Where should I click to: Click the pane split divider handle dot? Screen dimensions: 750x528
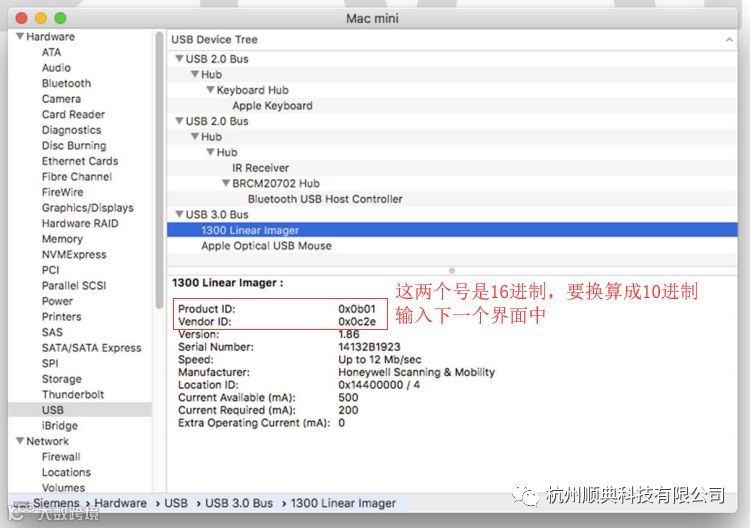[x=452, y=271]
